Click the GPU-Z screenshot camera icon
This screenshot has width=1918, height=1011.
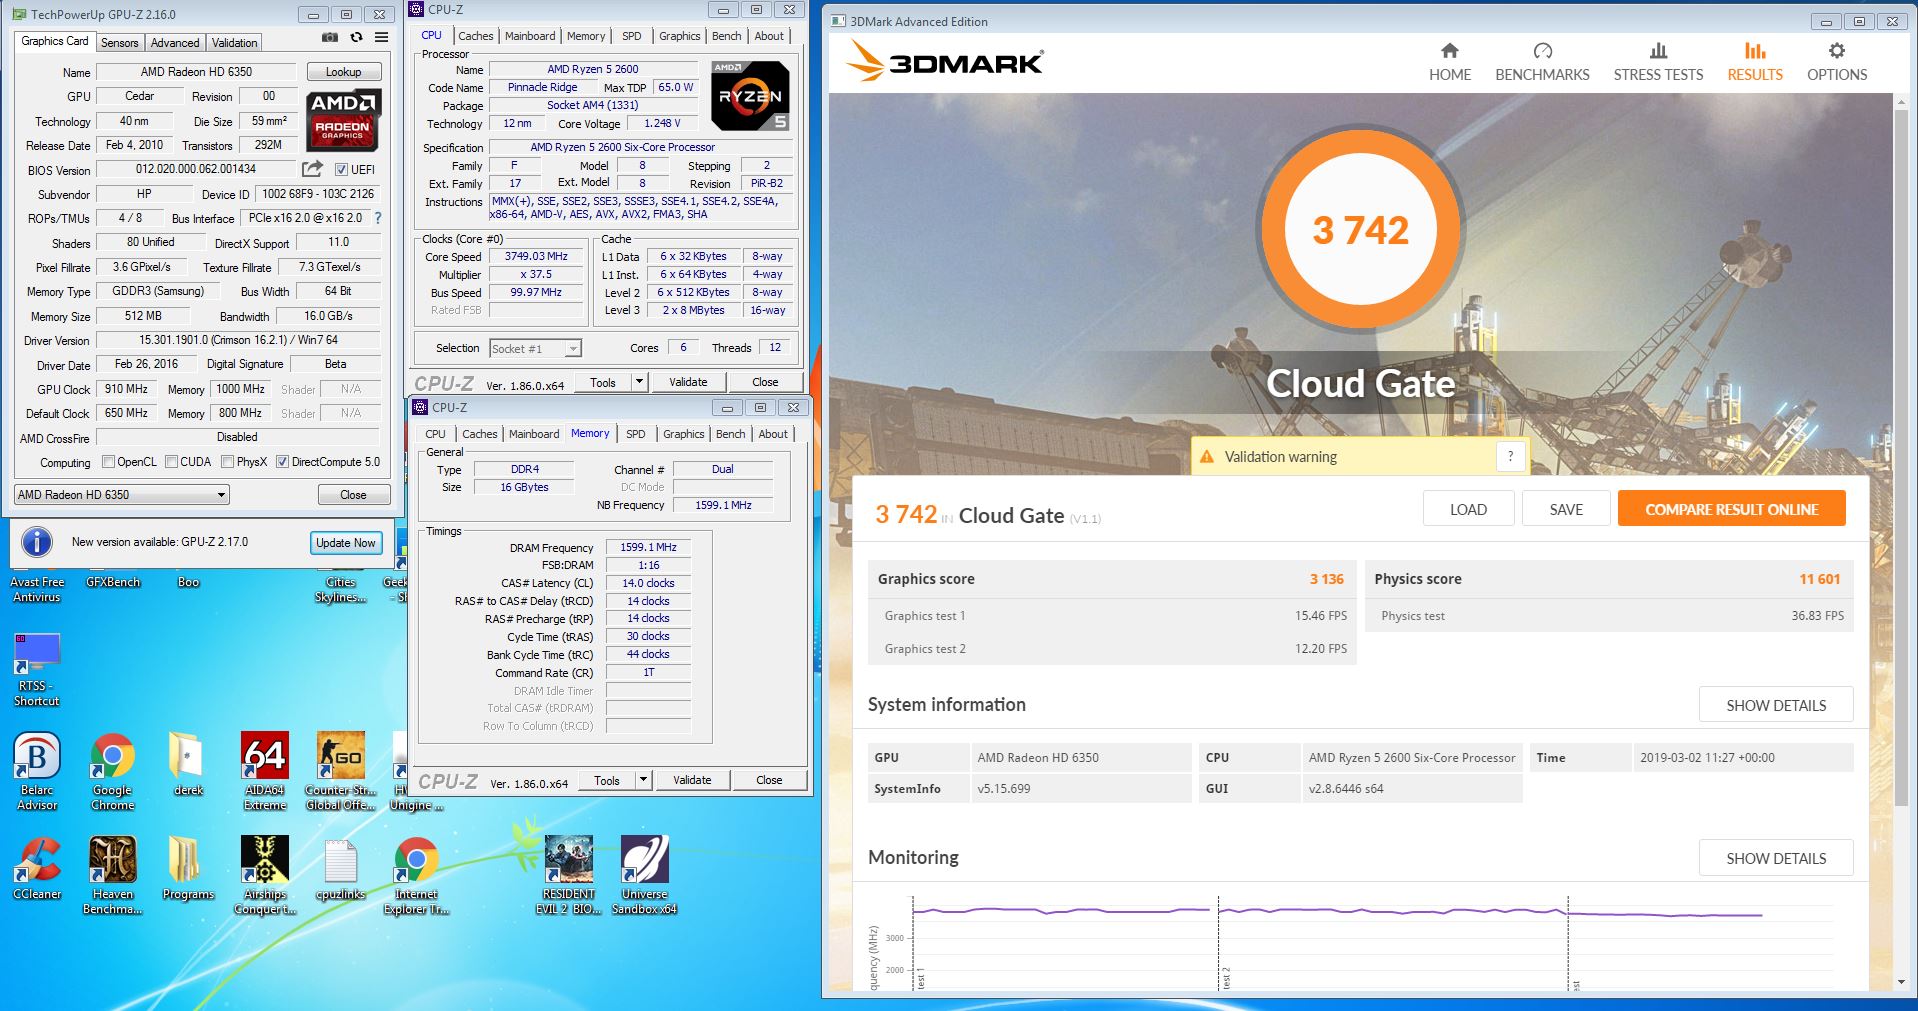point(330,38)
